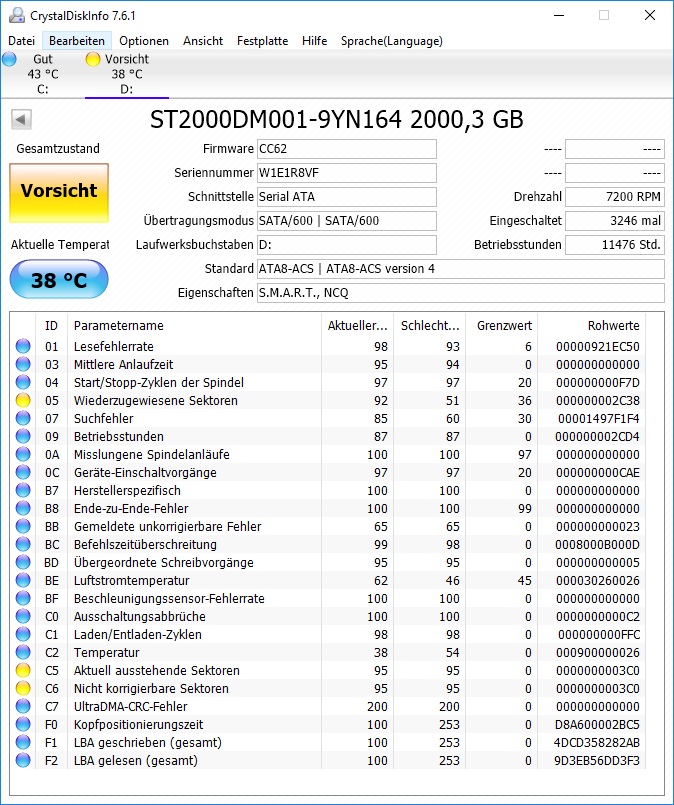The height and width of the screenshot is (805, 674).
Task: Click the blue status icon for Mittlere Anlaufzeit
Action: coord(23,365)
